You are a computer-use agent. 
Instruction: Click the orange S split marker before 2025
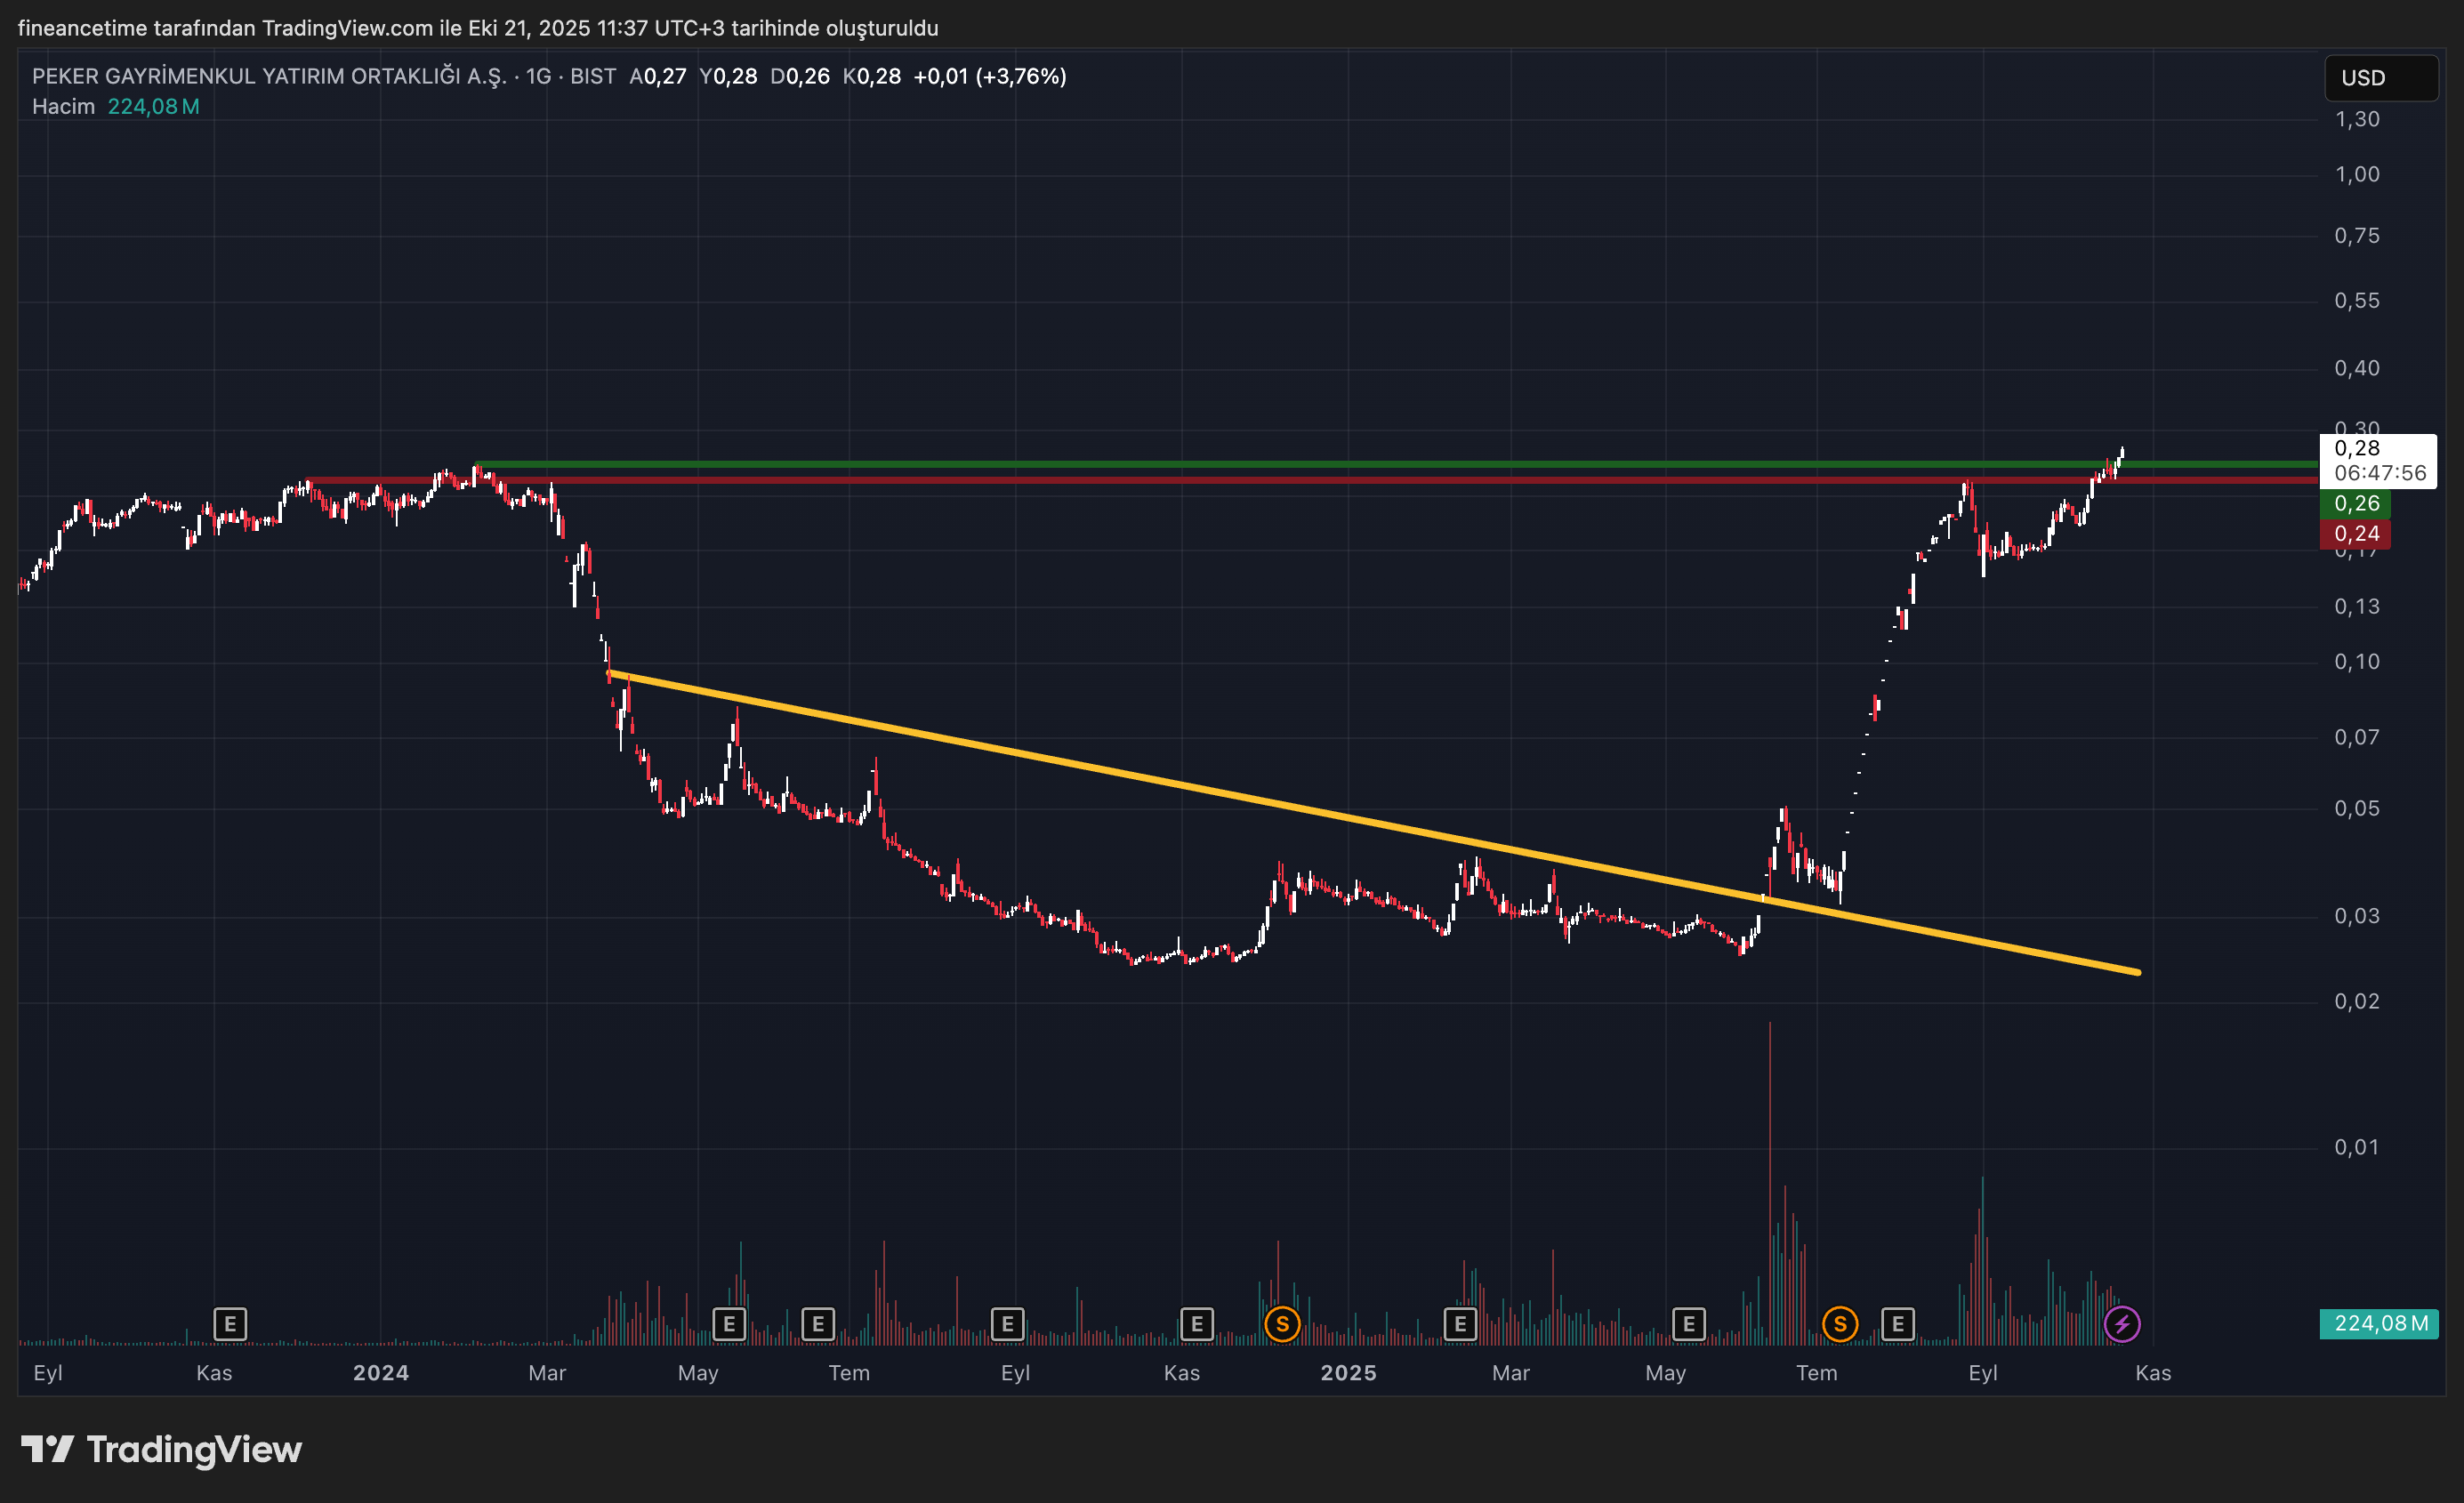(1282, 1324)
